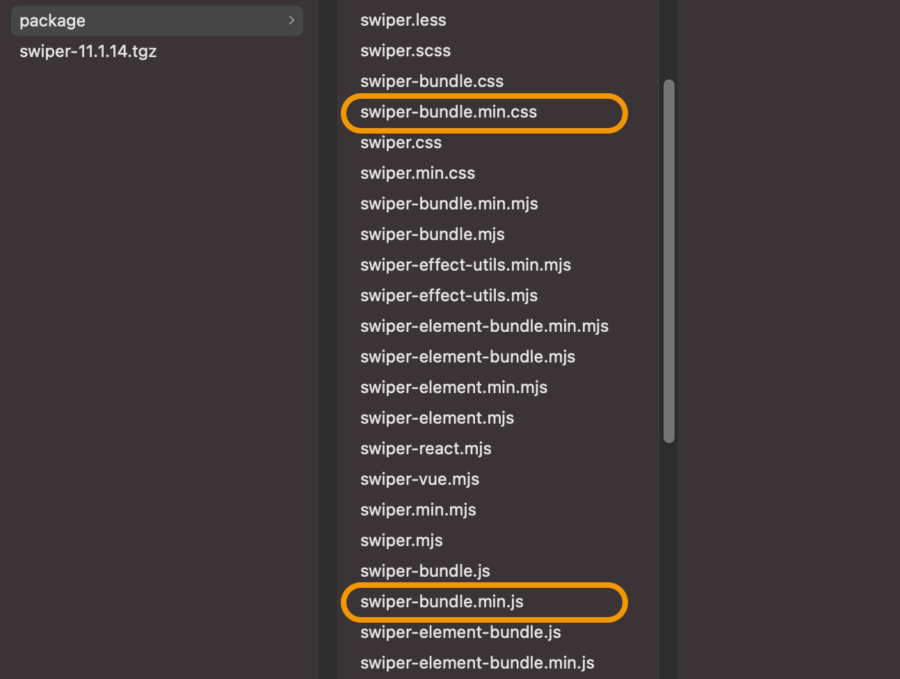Viewport: 900px width, 679px height.
Task: Select highlighted swiper-bundle.min.css file
Action: click(448, 112)
